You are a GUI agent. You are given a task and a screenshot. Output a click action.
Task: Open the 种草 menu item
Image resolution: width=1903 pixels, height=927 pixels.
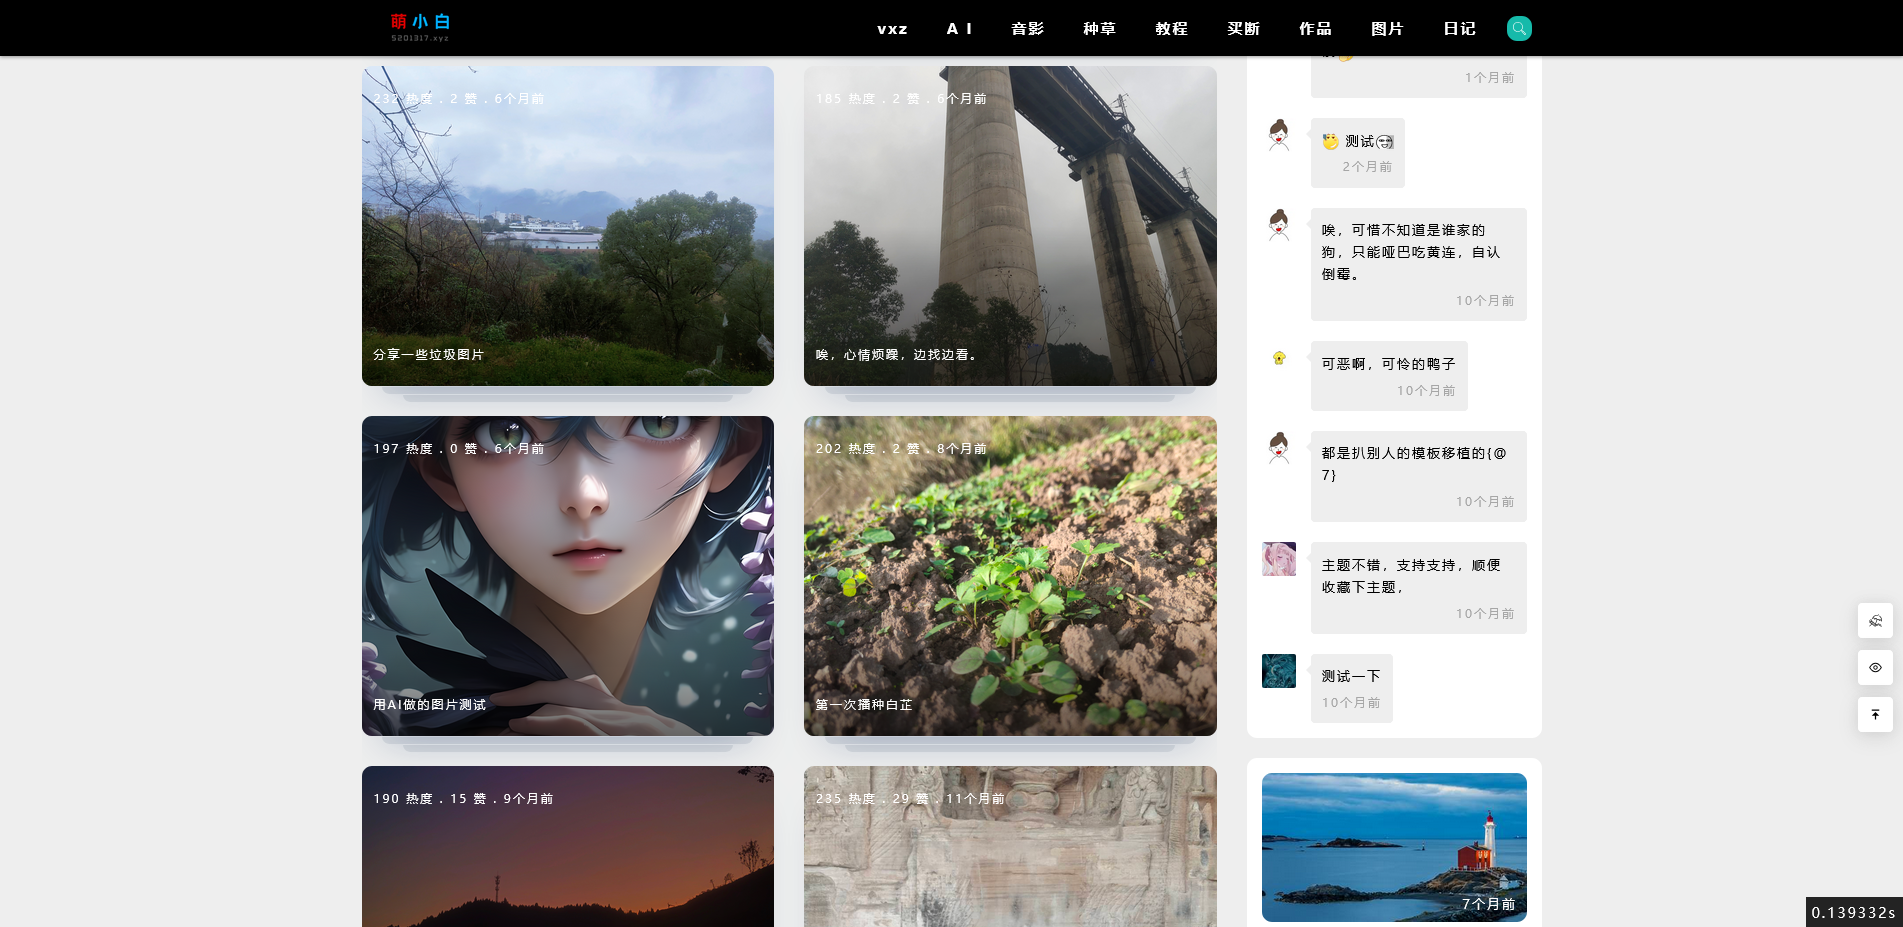1099,28
